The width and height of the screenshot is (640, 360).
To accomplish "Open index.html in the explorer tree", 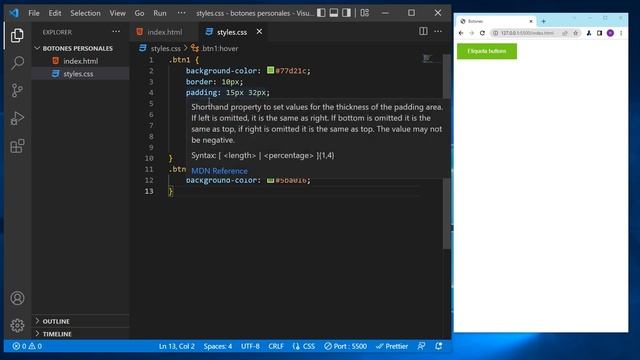I will point(80,61).
